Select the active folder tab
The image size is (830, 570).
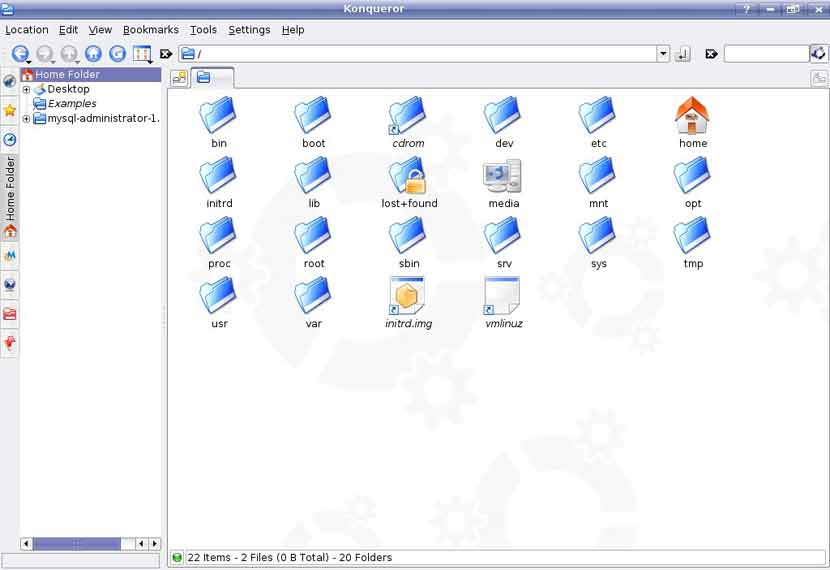212,78
